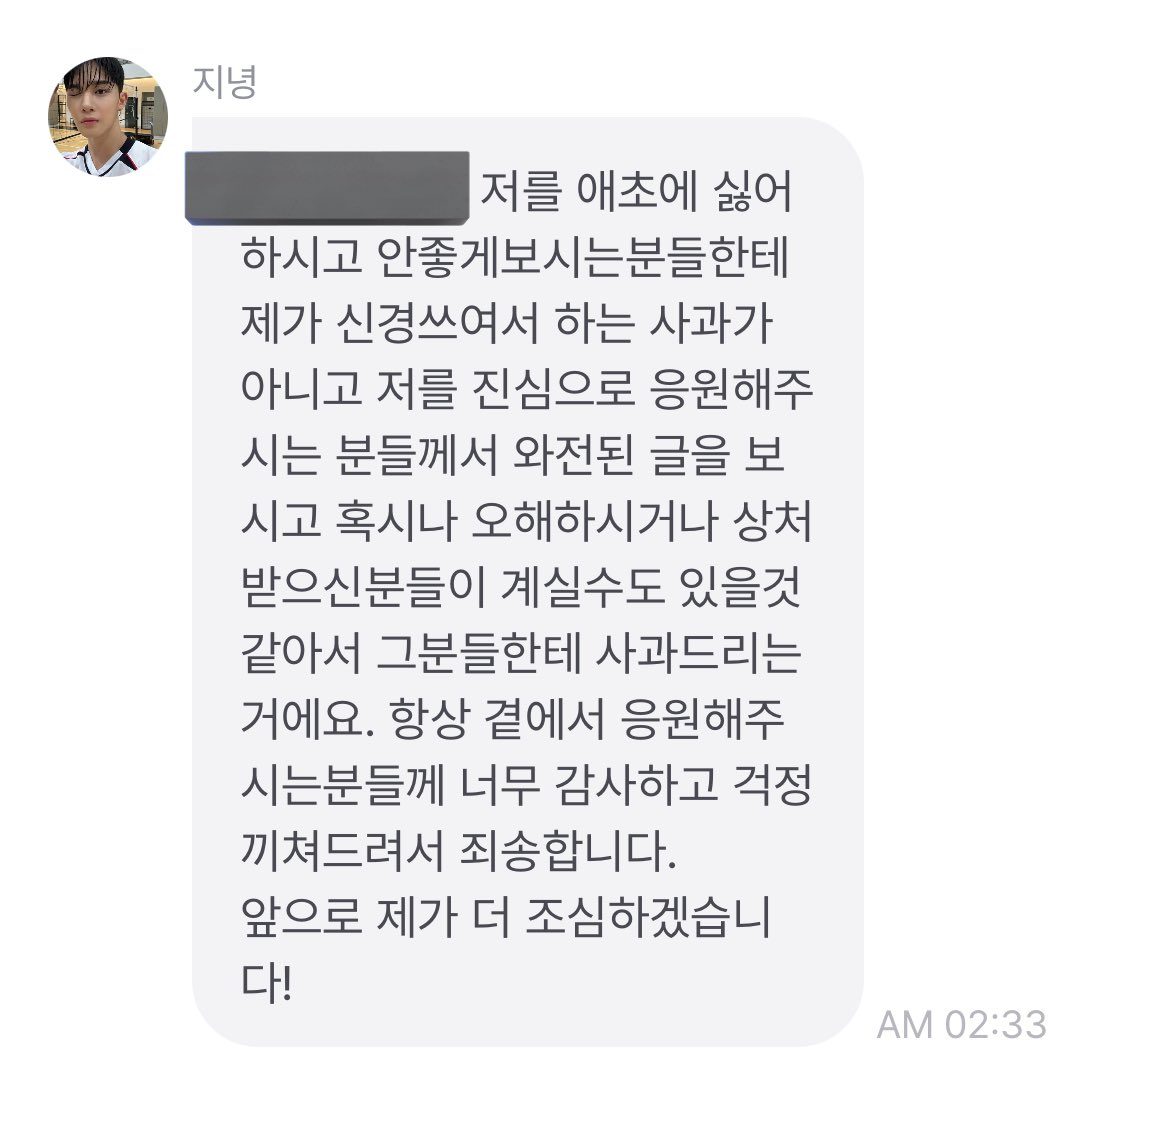Click the AM 02:33 timestamp
The image size is (1170, 1126).
tap(961, 1025)
